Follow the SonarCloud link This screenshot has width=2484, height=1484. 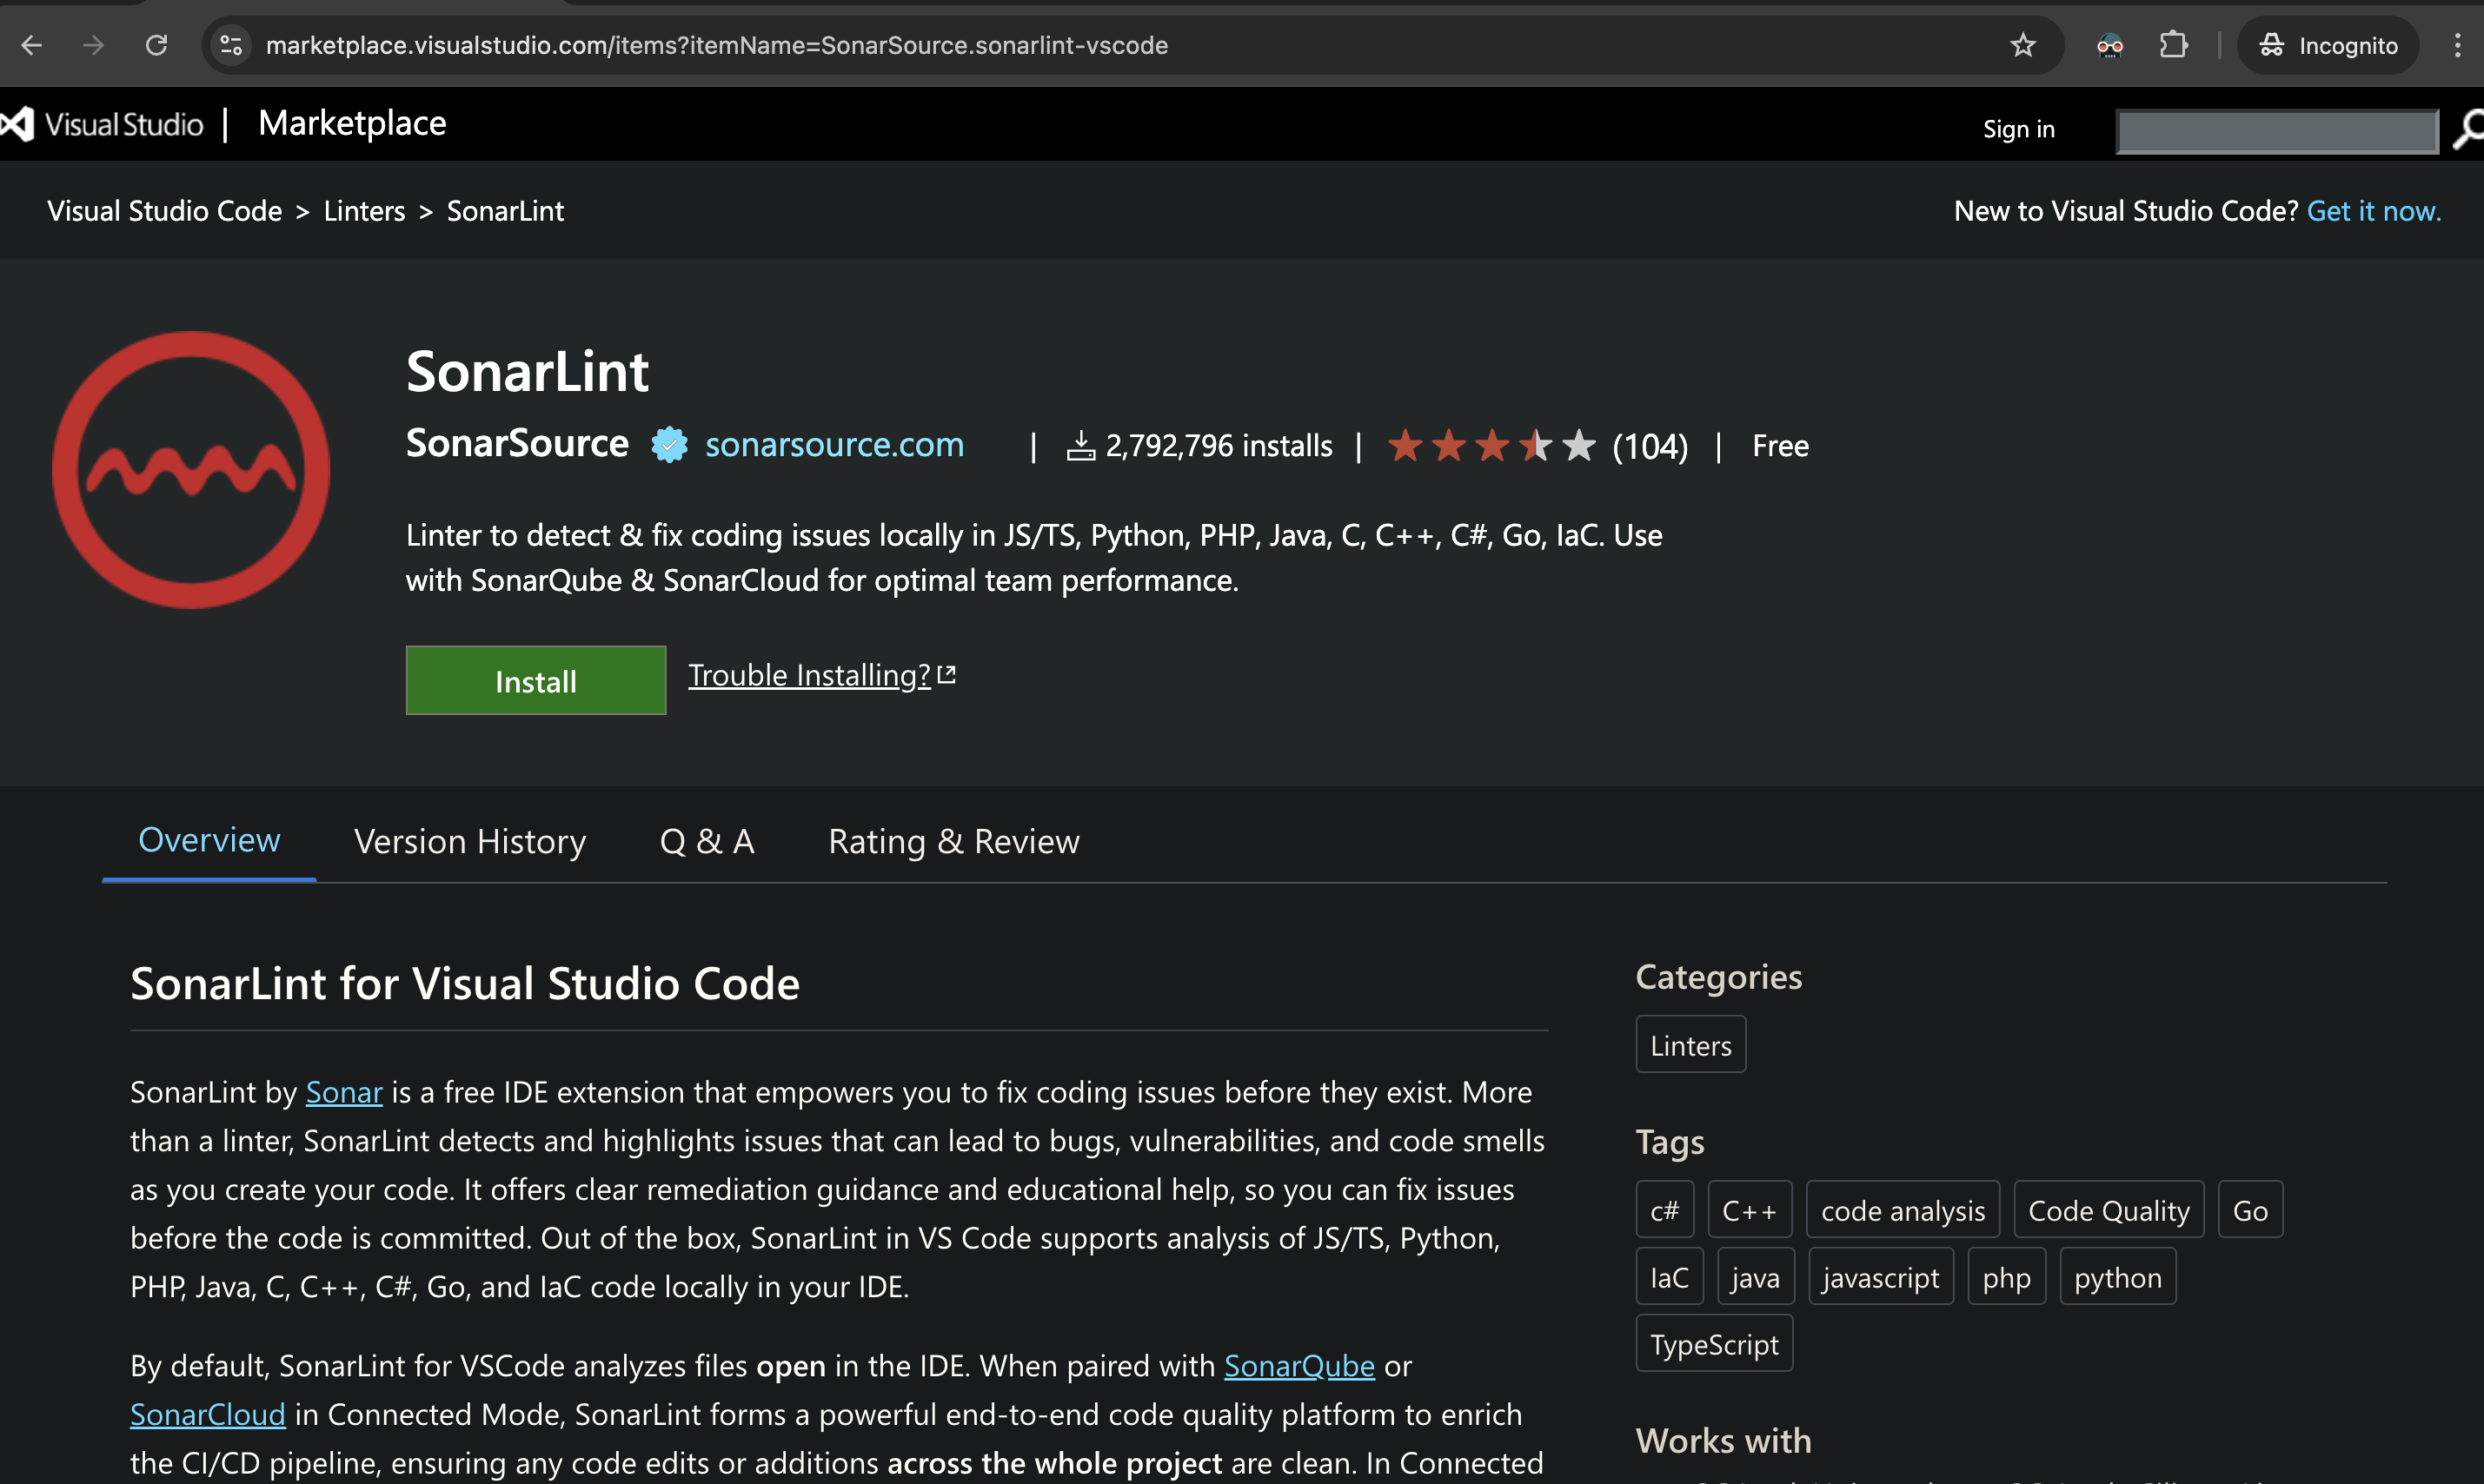[207, 1414]
